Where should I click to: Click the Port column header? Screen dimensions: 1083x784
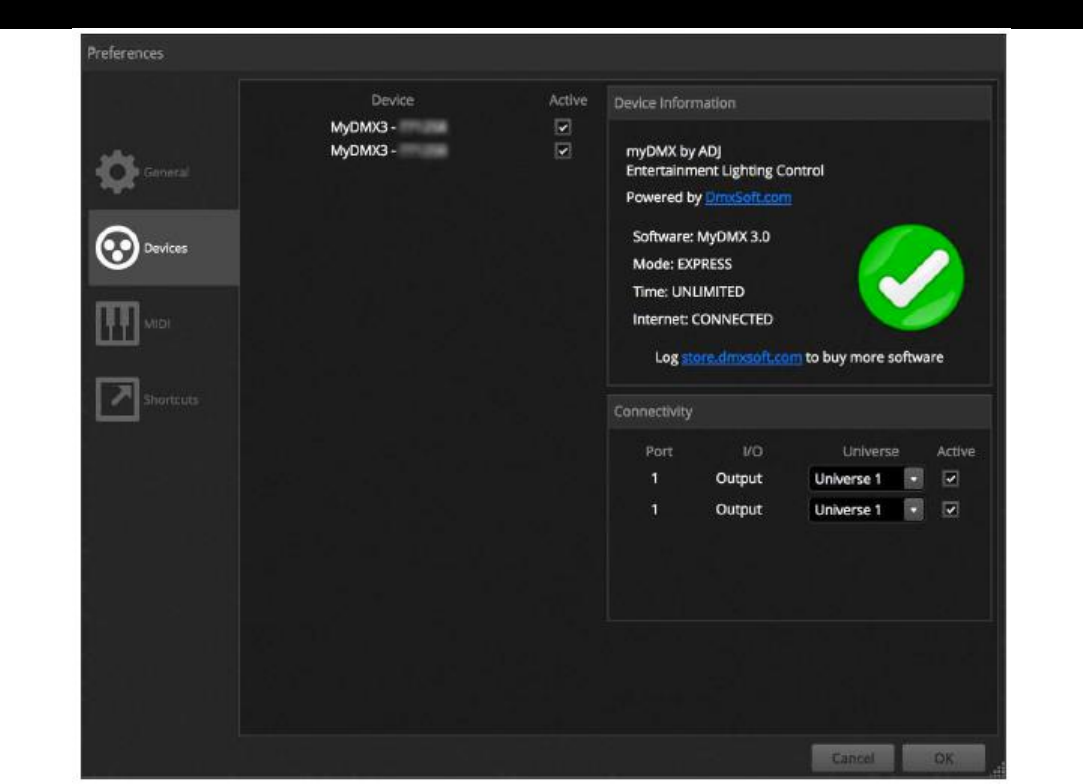point(658,452)
